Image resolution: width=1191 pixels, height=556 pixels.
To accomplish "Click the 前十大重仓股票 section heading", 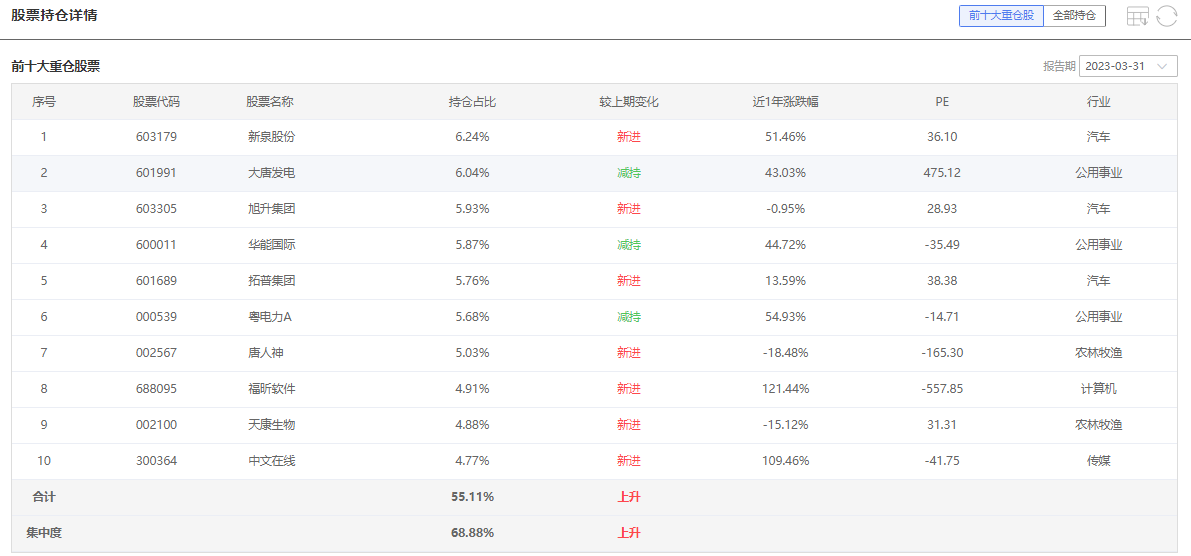I will [x=55, y=66].
